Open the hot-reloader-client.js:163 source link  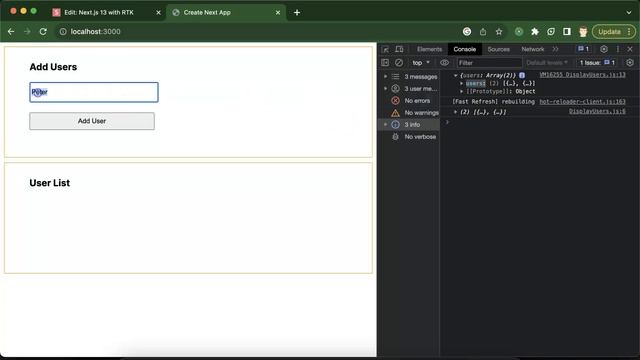[x=582, y=102]
